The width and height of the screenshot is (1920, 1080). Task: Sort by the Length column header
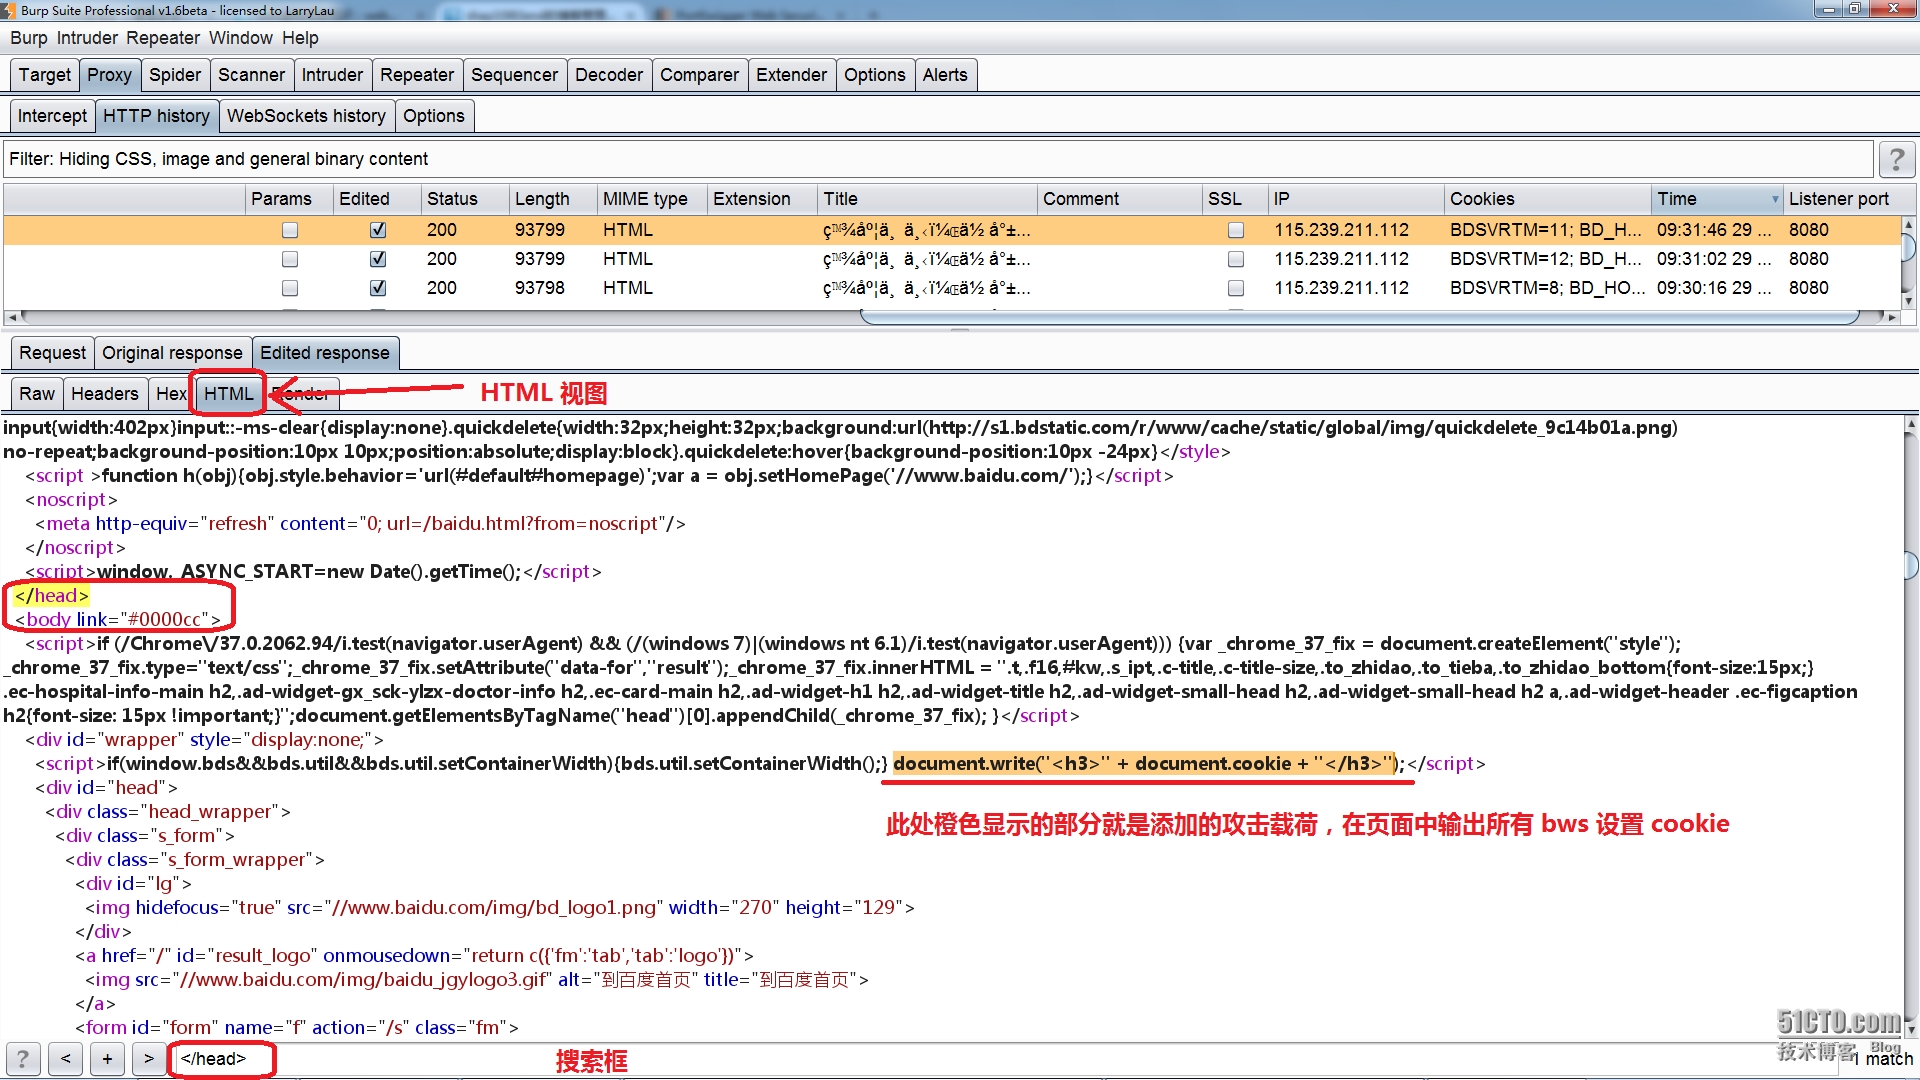click(552, 199)
